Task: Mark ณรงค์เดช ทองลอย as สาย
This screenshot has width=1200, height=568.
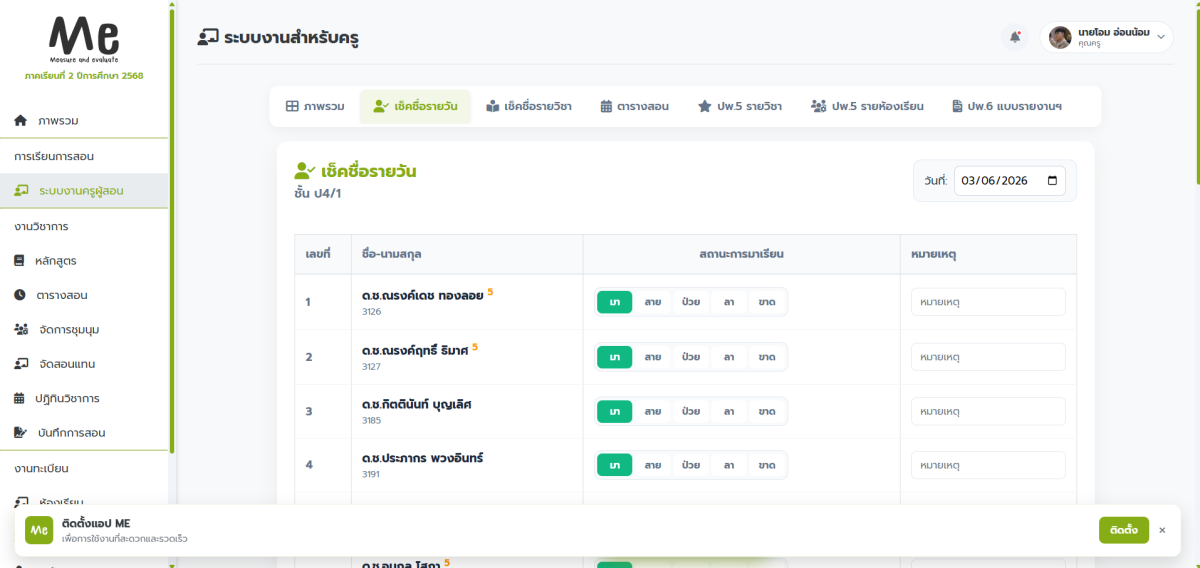Action: coord(652,302)
